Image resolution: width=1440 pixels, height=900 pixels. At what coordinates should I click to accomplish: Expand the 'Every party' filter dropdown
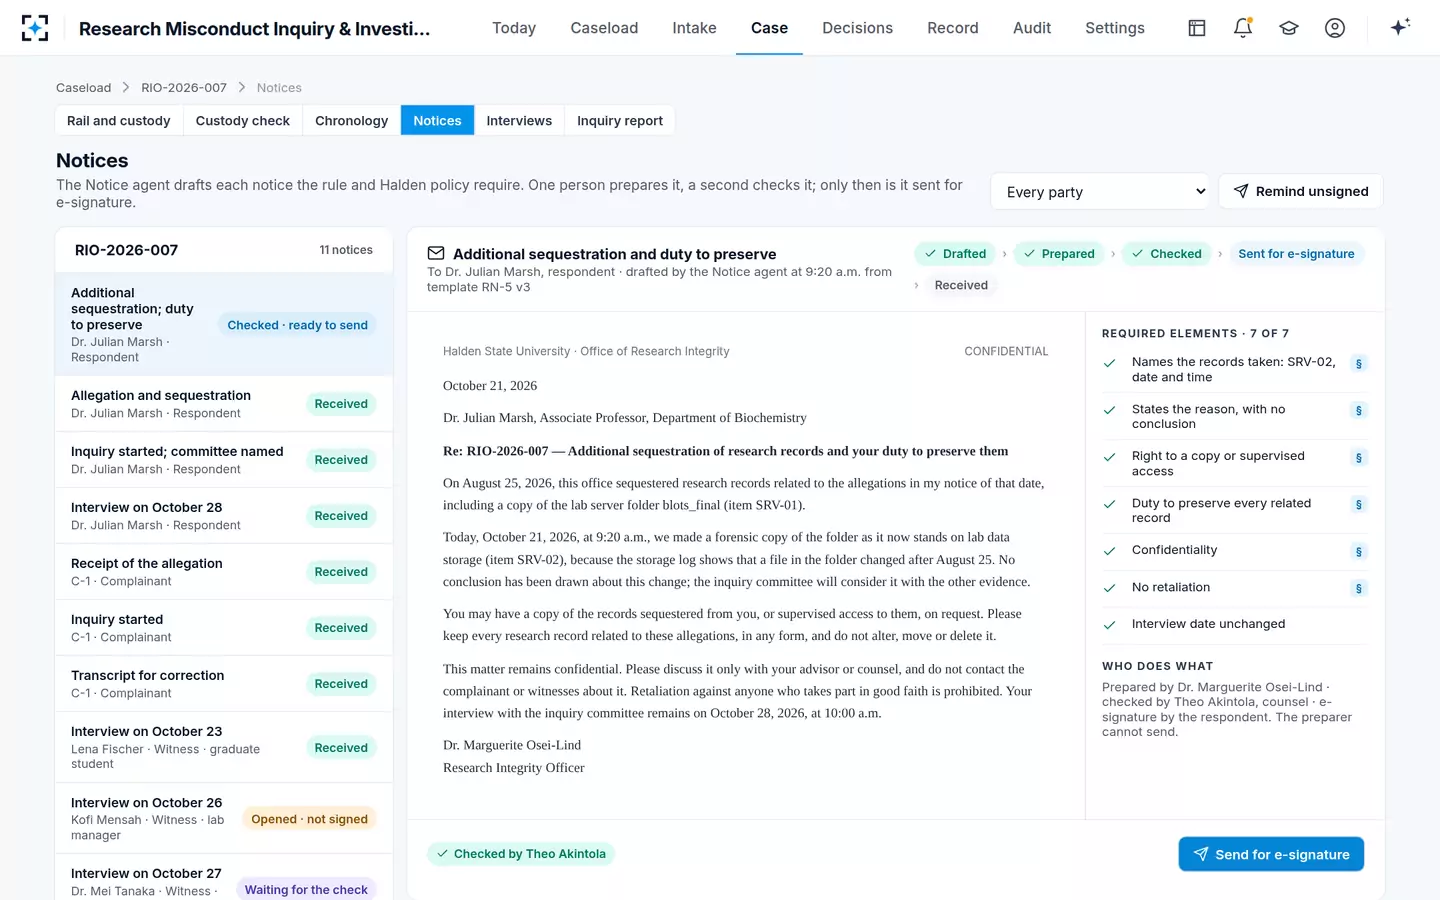1100,192
